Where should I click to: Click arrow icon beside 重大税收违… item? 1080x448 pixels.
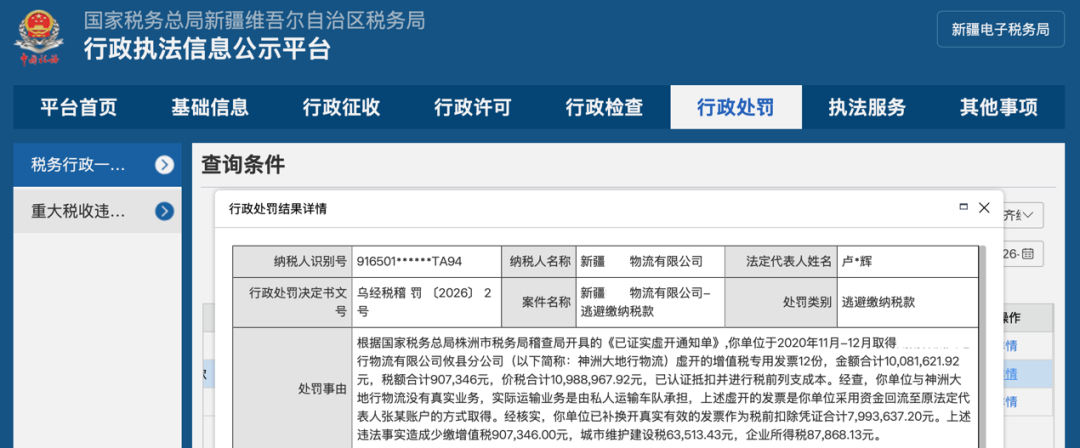165,211
